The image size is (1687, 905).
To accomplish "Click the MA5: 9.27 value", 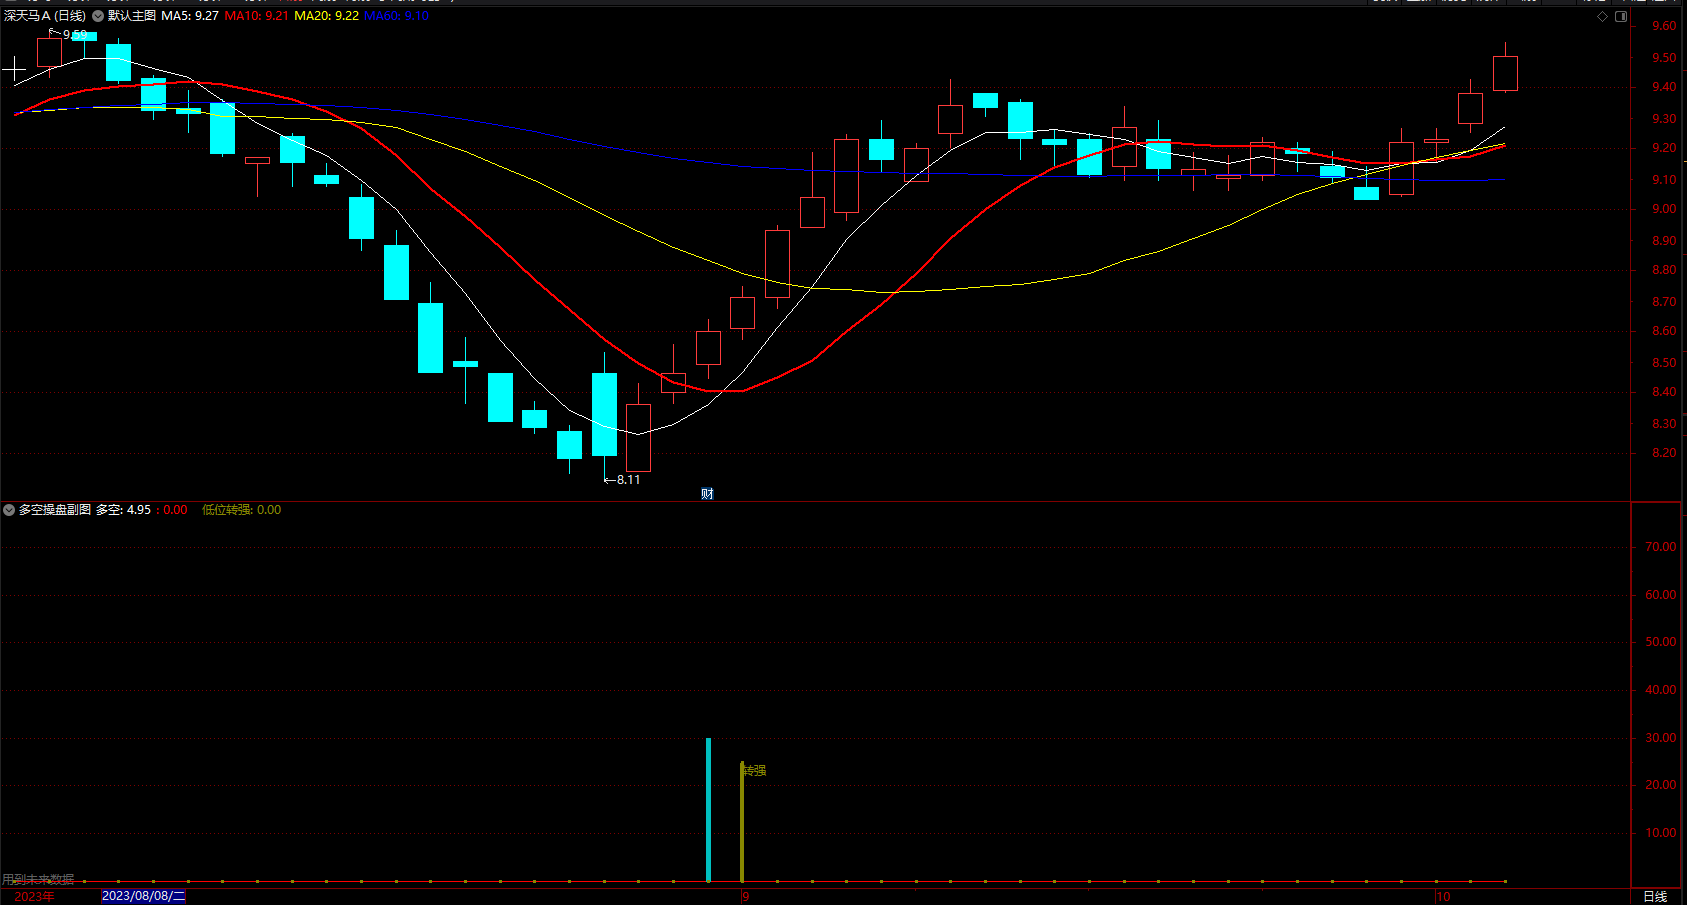I will [190, 16].
